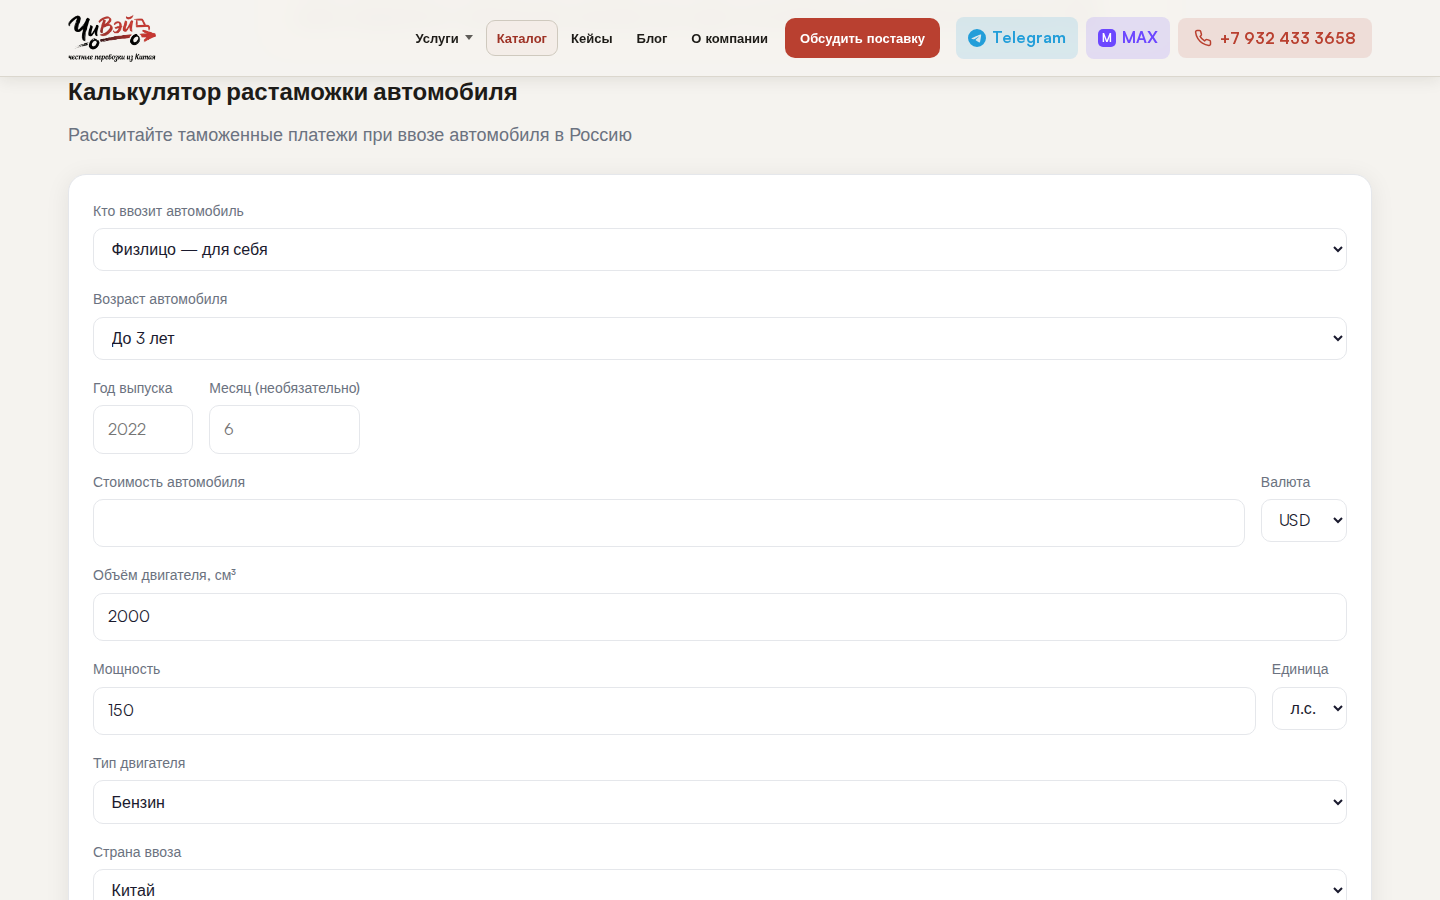Screen dimensions: 1440x900
Task: Click the Стоимость автомобиля input field
Action: [669, 523]
